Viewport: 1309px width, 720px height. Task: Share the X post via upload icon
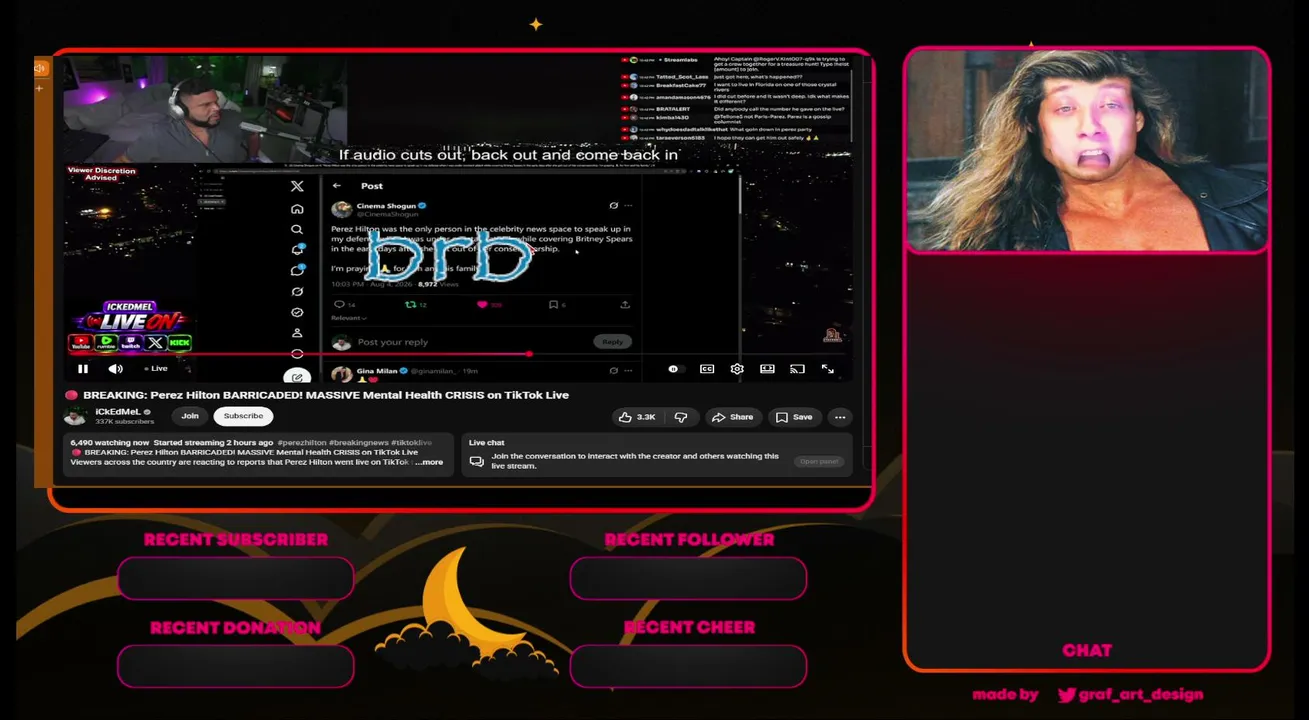[625, 305]
